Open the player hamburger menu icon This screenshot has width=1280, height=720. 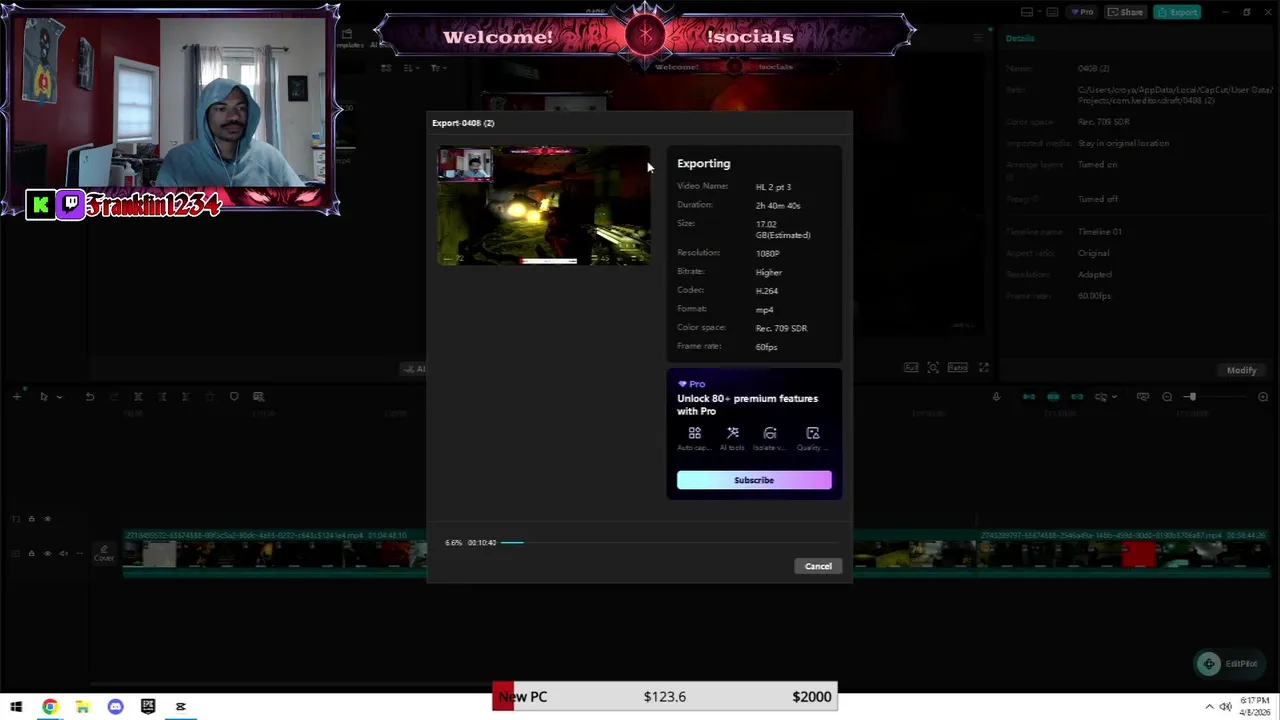pyautogui.click(x=978, y=38)
